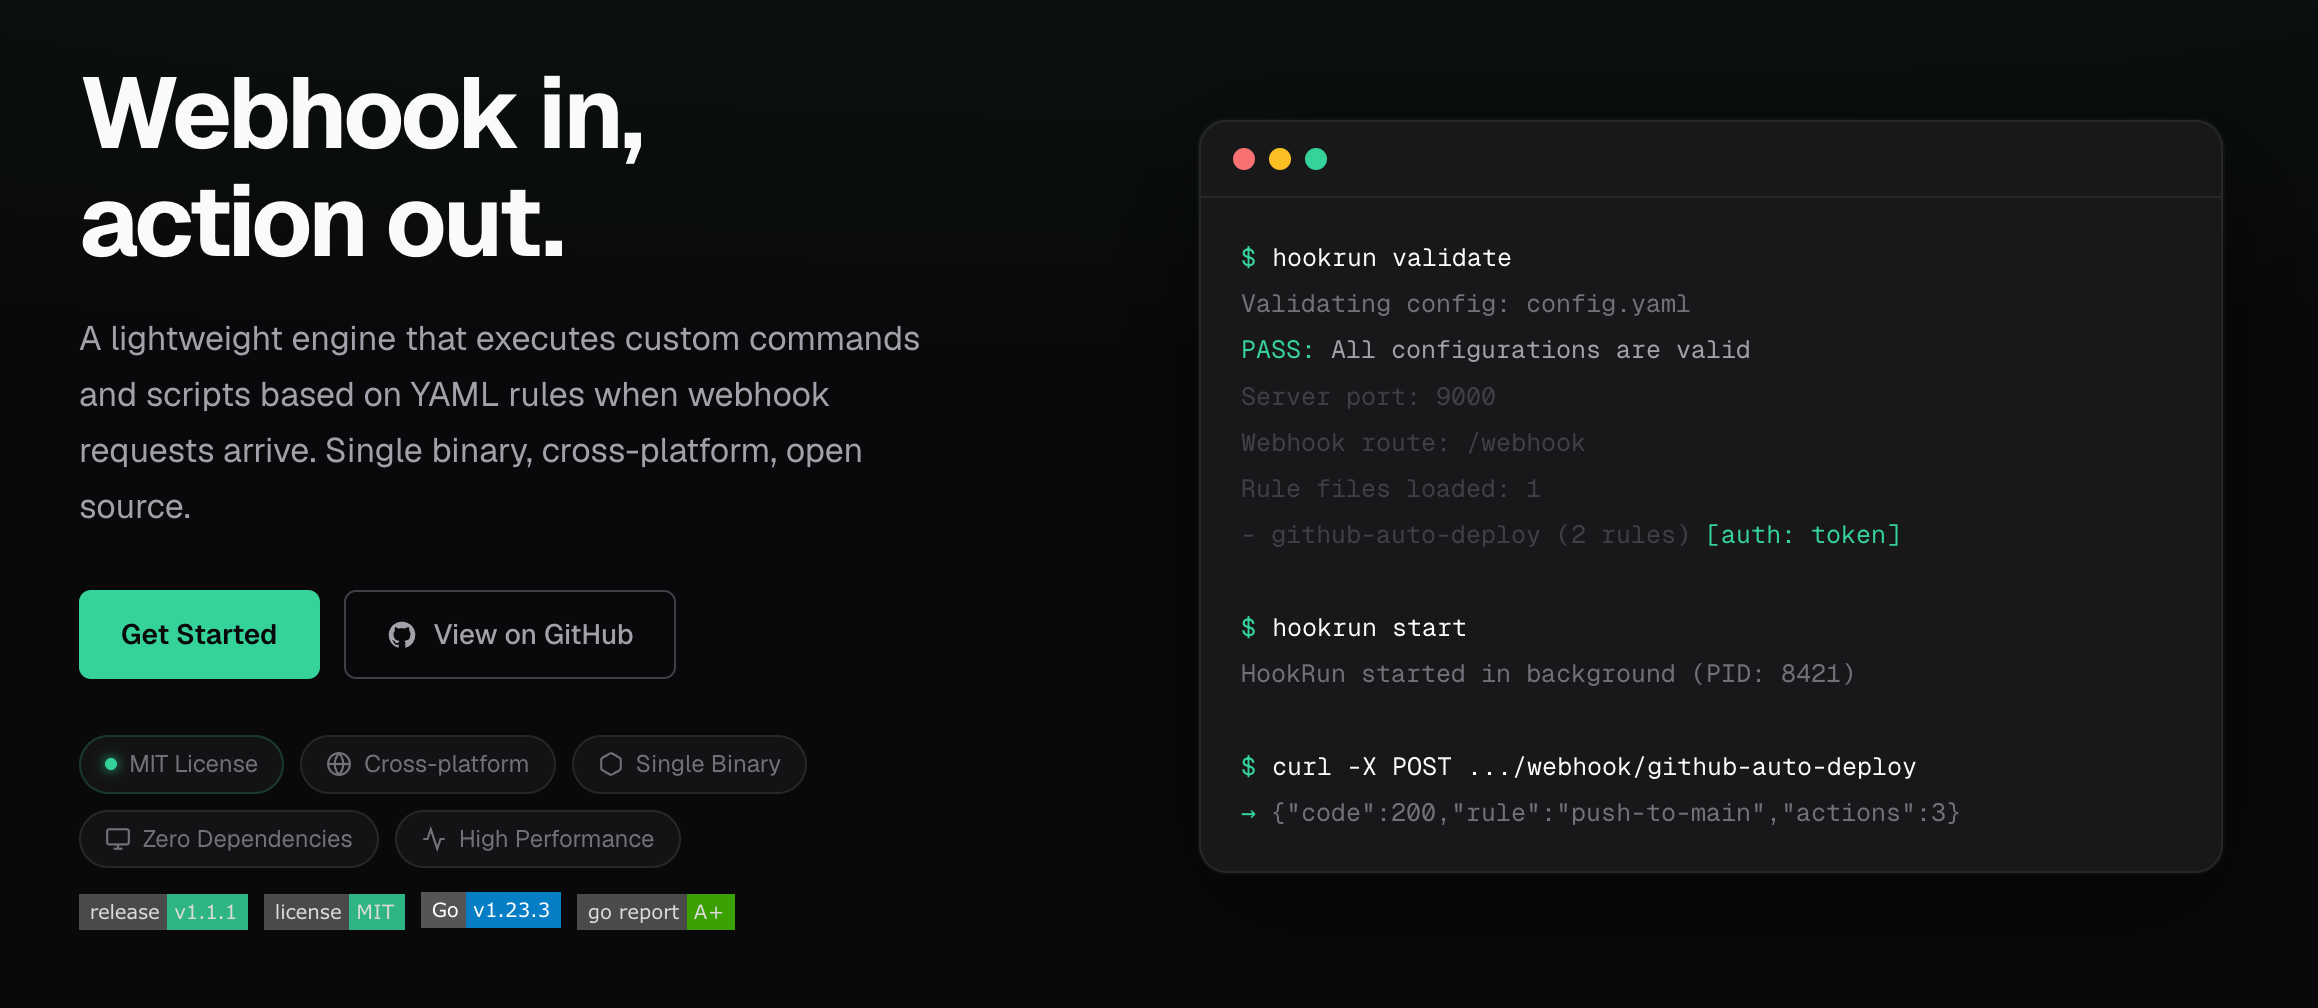Viewport: 2318px width, 1008px height.
Task: Click the 'hookrun start' command line
Action: pos(1353,628)
